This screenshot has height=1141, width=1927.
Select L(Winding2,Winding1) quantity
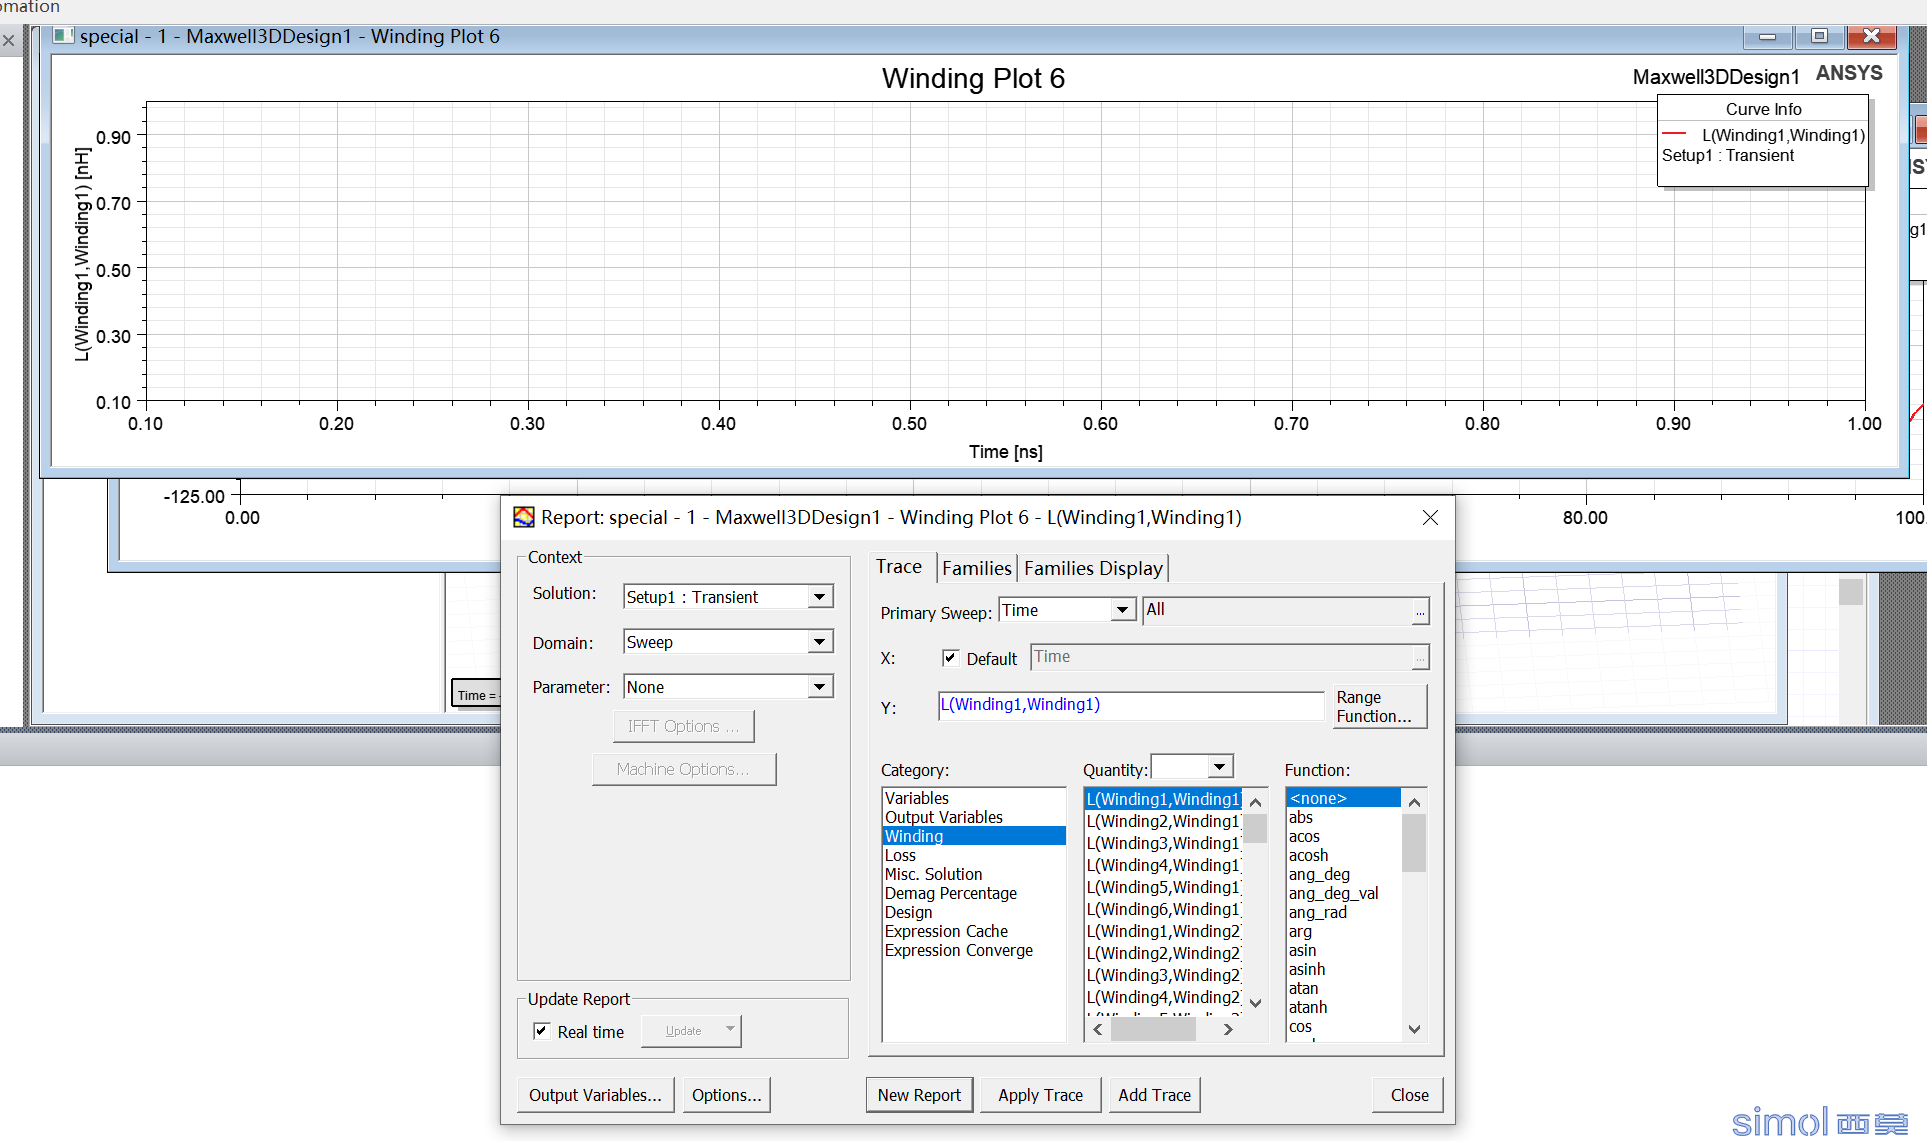coord(1163,821)
